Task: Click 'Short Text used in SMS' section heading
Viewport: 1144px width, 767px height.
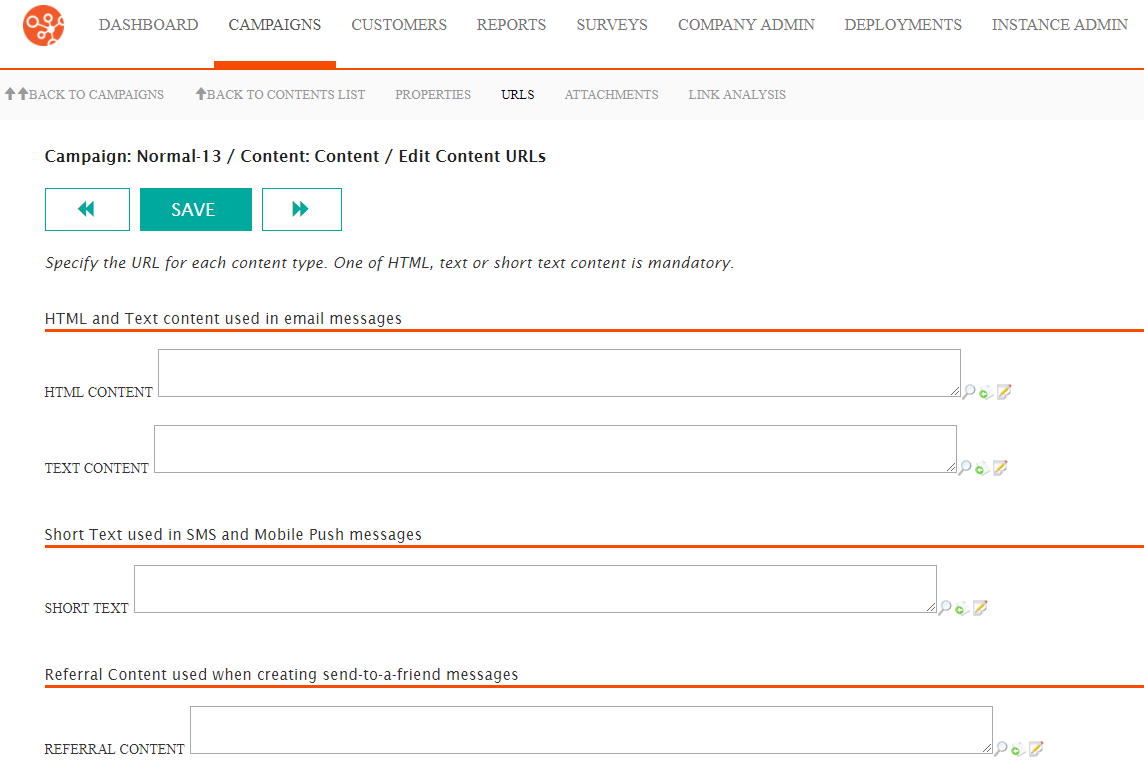Action: pyautogui.click(x=233, y=534)
